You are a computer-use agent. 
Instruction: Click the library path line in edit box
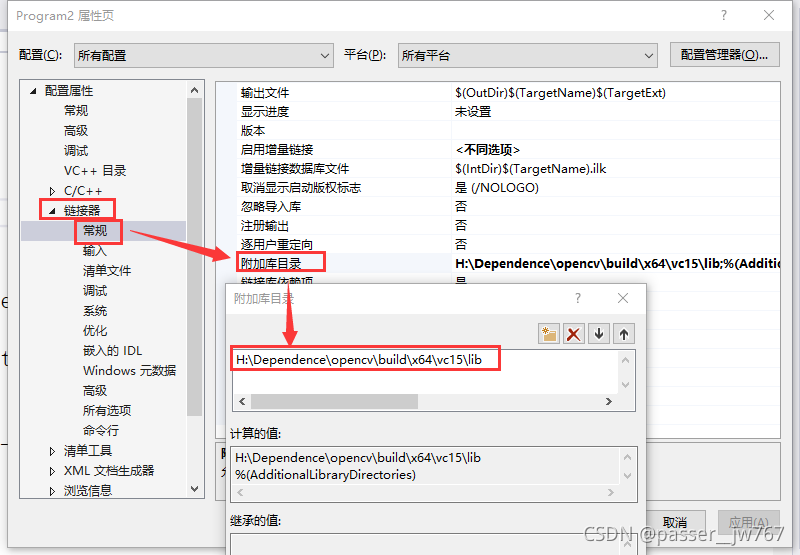click(x=359, y=360)
